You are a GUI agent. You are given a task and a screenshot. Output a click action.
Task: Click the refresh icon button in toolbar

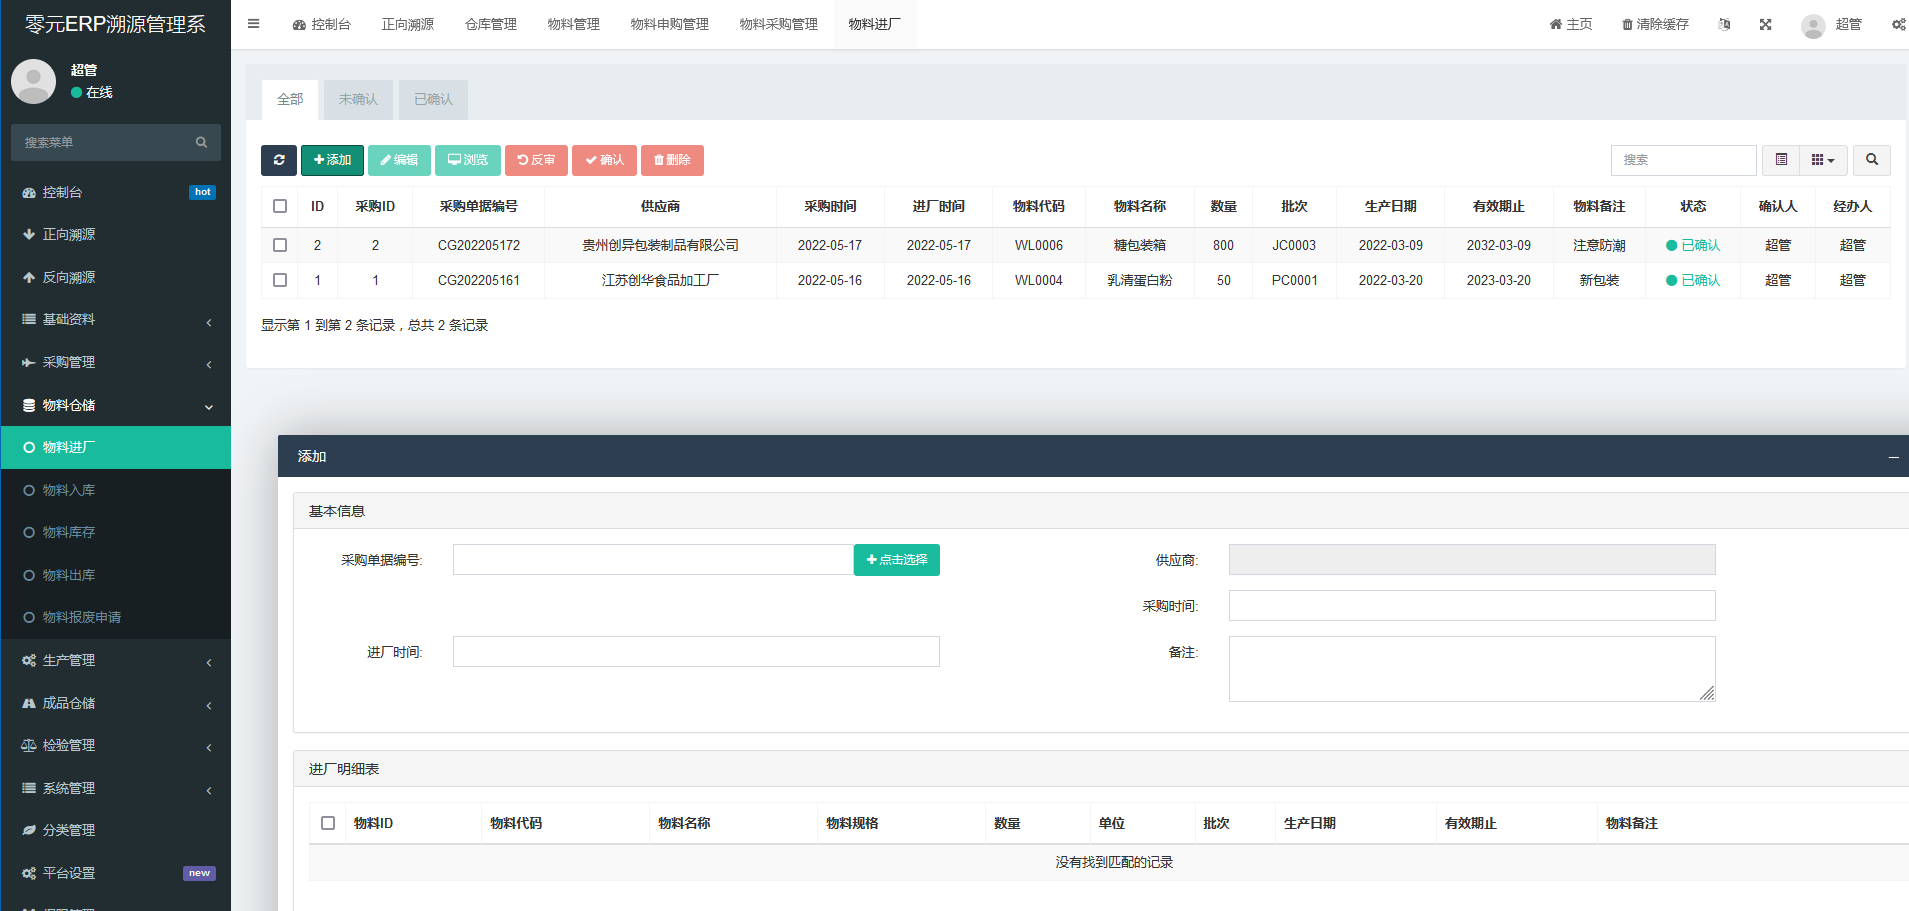point(278,160)
